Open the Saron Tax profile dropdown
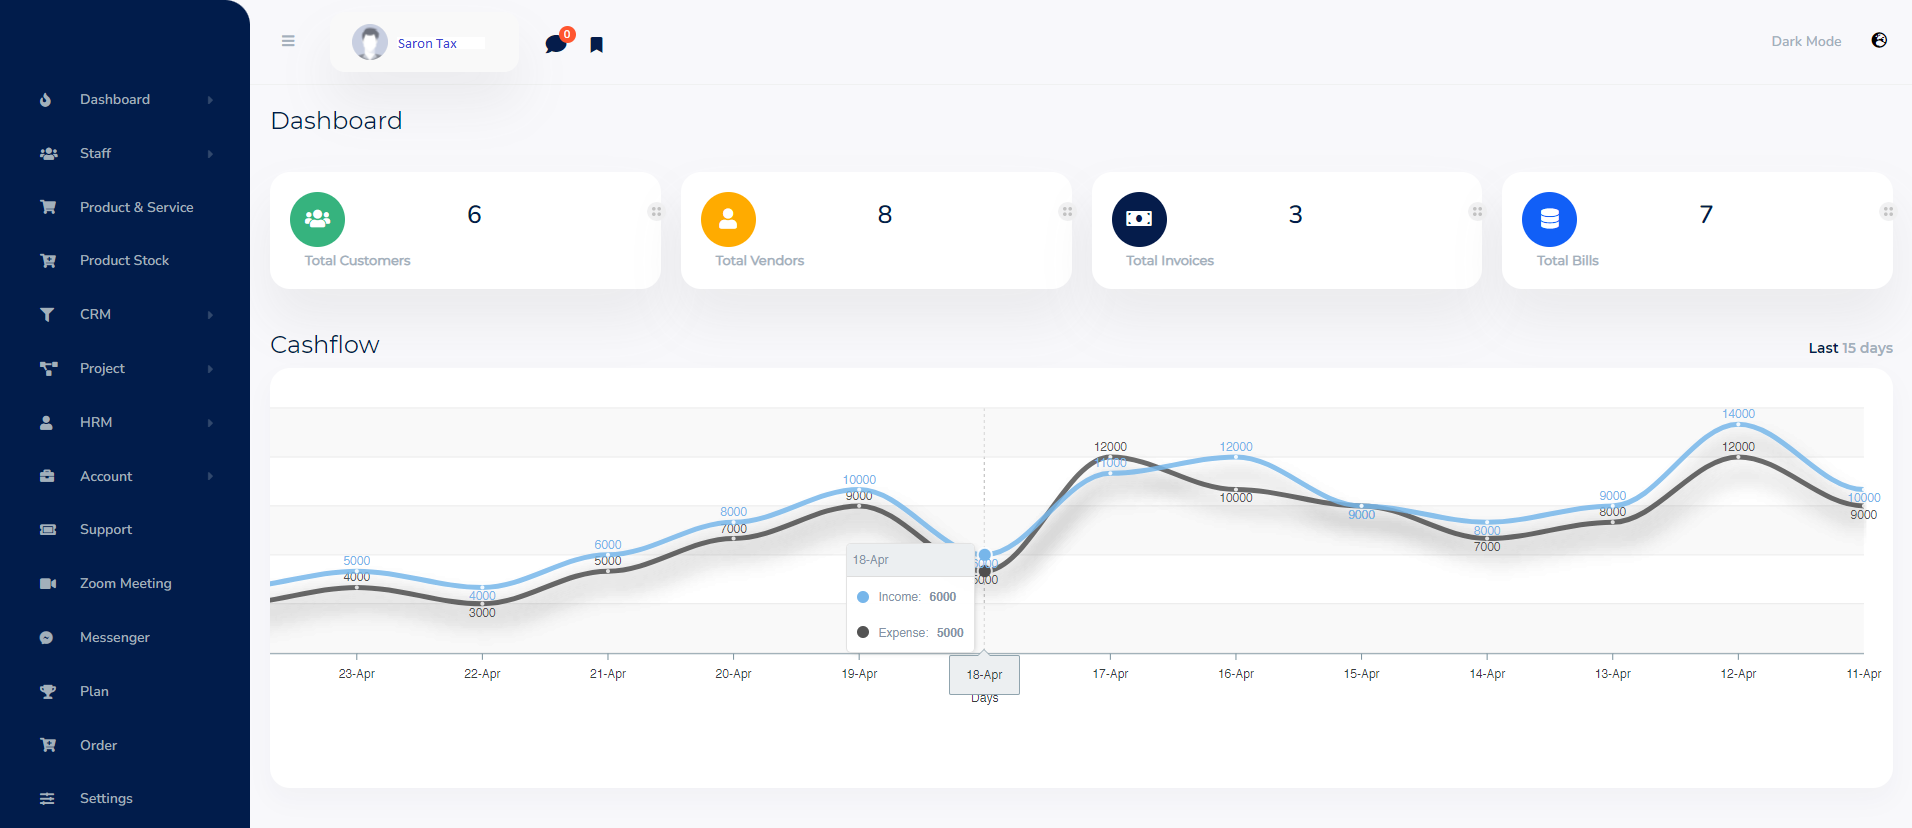Image resolution: width=1912 pixels, height=828 pixels. pyautogui.click(x=424, y=43)
